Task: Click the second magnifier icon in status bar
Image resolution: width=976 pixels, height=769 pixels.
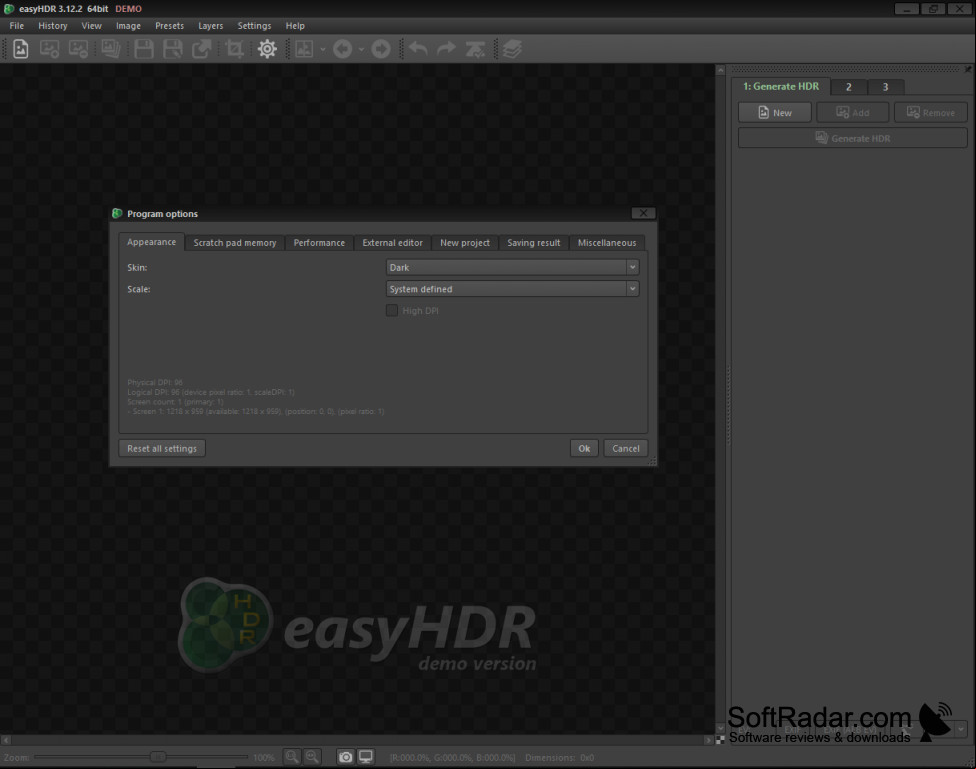Action: pos(312,757)
